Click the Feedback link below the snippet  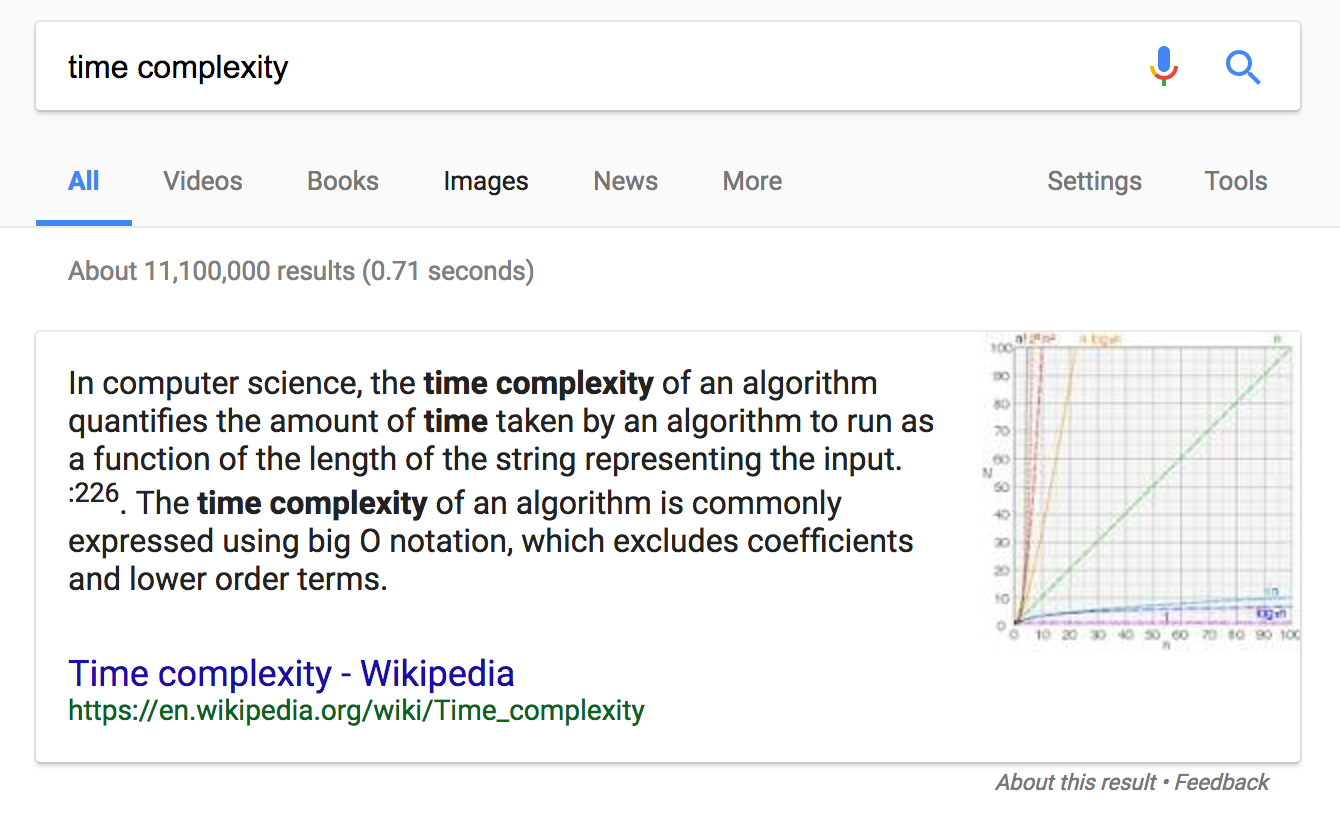(1222, 782)
